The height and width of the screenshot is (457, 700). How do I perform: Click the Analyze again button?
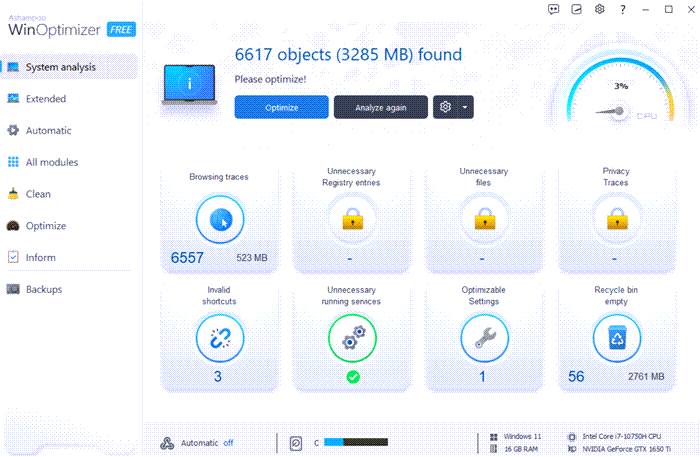[x=381, y=107]
